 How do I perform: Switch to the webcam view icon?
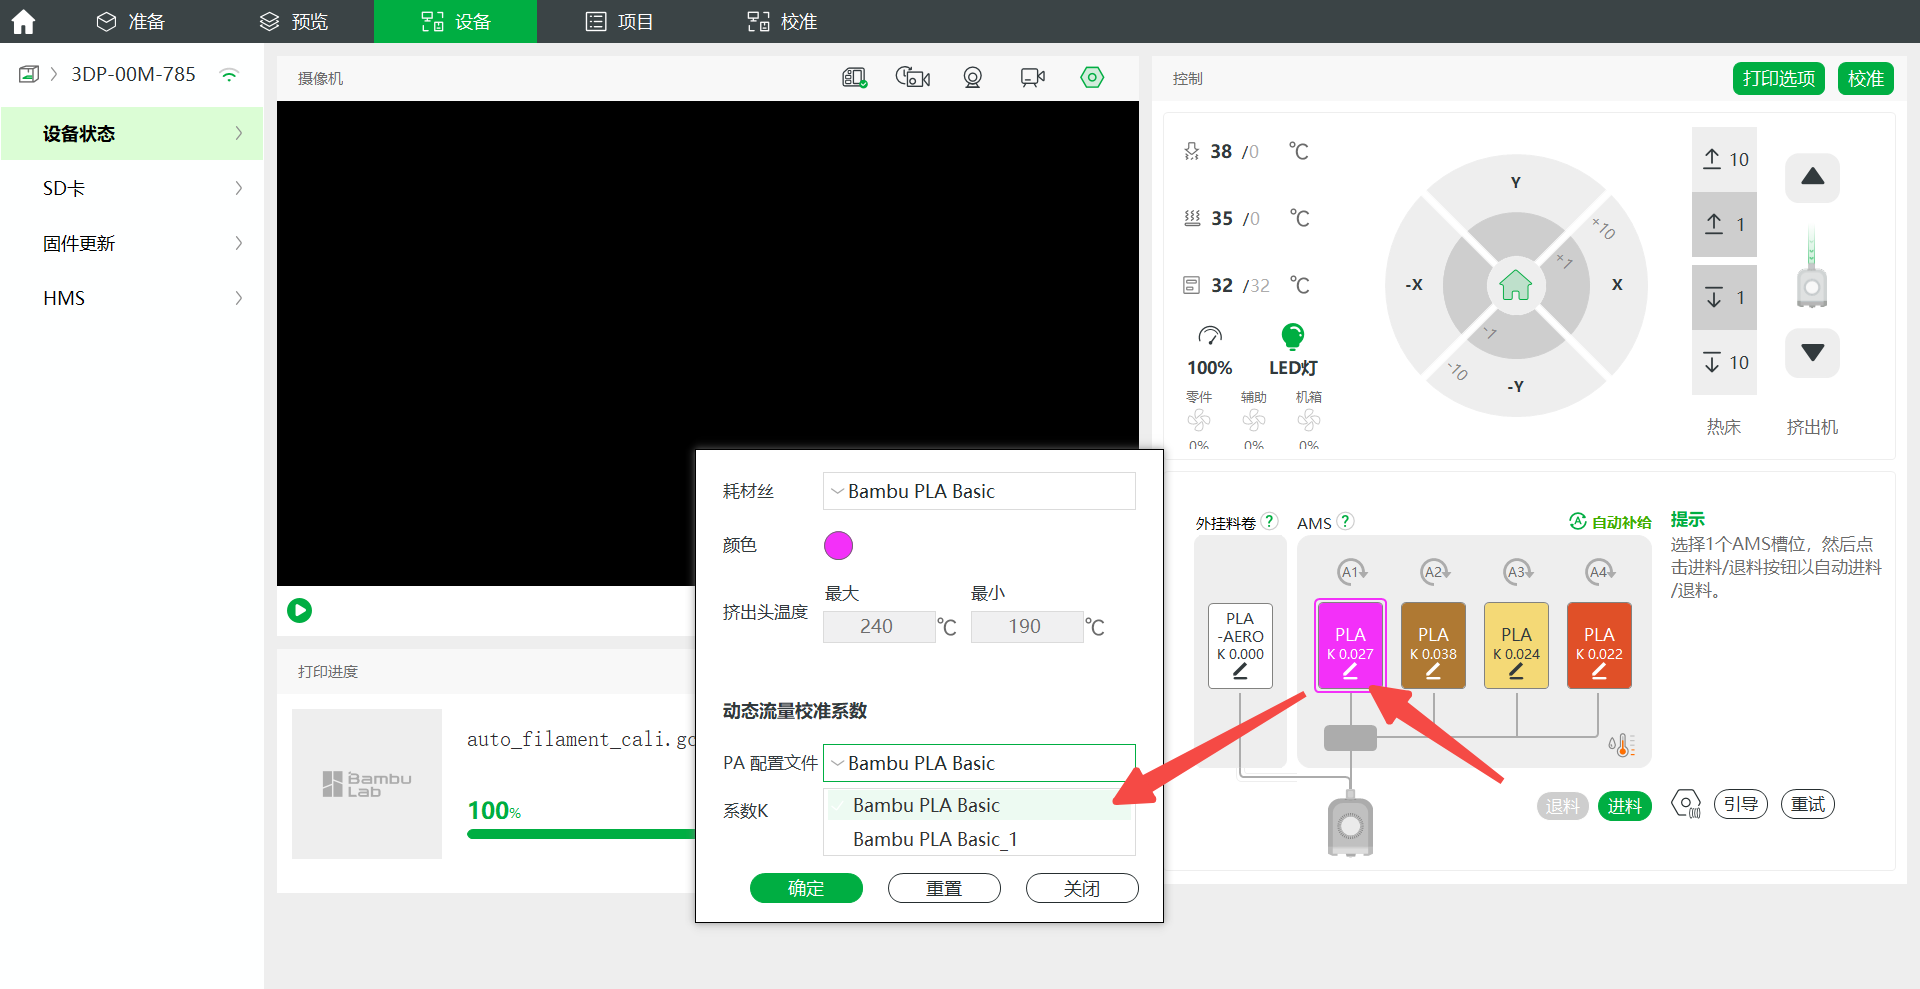tap(972, 77)
